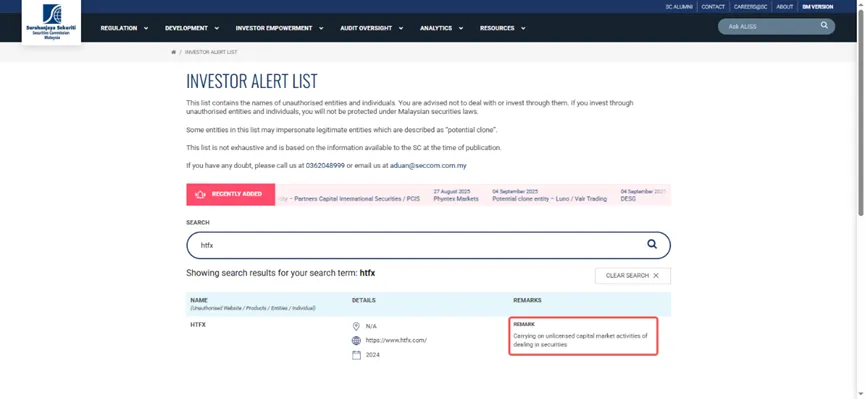Screen dimensions: 865x399
Task: Open the Careers@SC link
Action: click(750, 7)
